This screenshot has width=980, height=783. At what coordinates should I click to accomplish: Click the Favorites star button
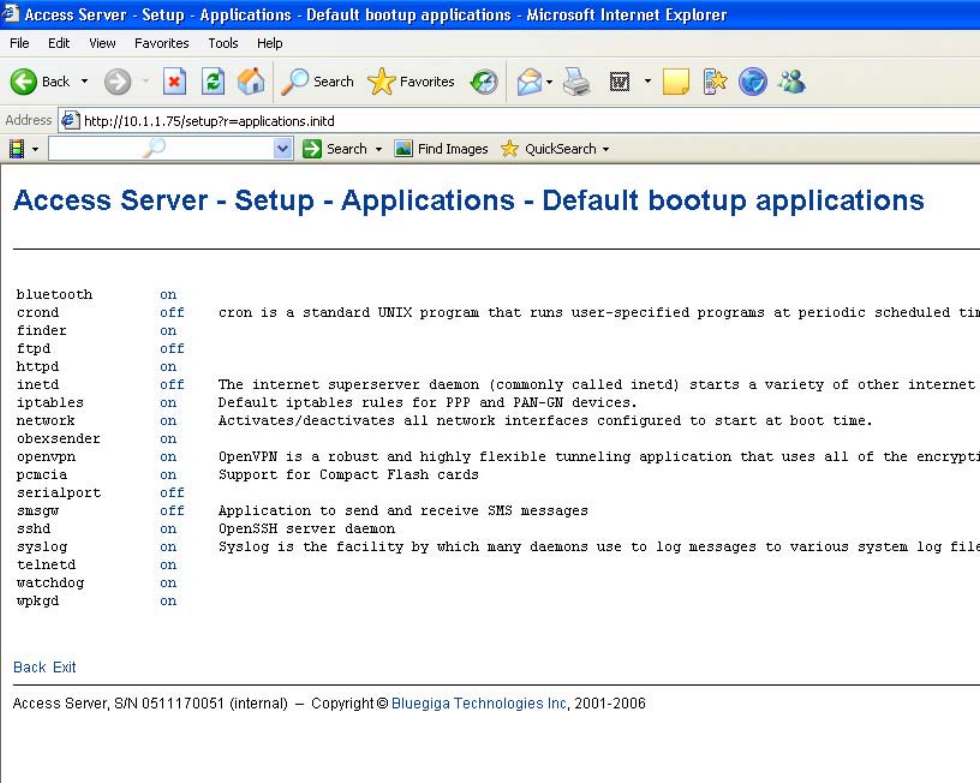(x=410, y=82)
